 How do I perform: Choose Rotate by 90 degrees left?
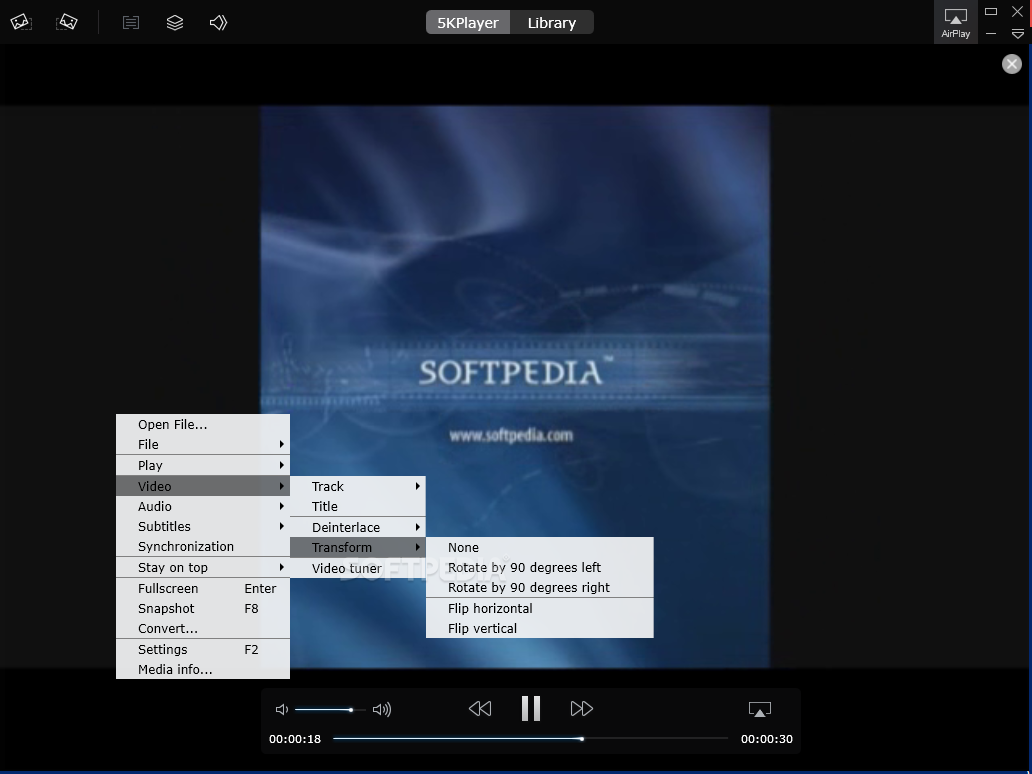540,567
